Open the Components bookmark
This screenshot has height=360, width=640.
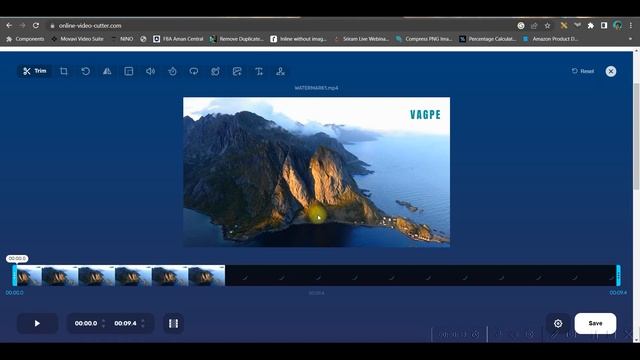pos(25,39)
